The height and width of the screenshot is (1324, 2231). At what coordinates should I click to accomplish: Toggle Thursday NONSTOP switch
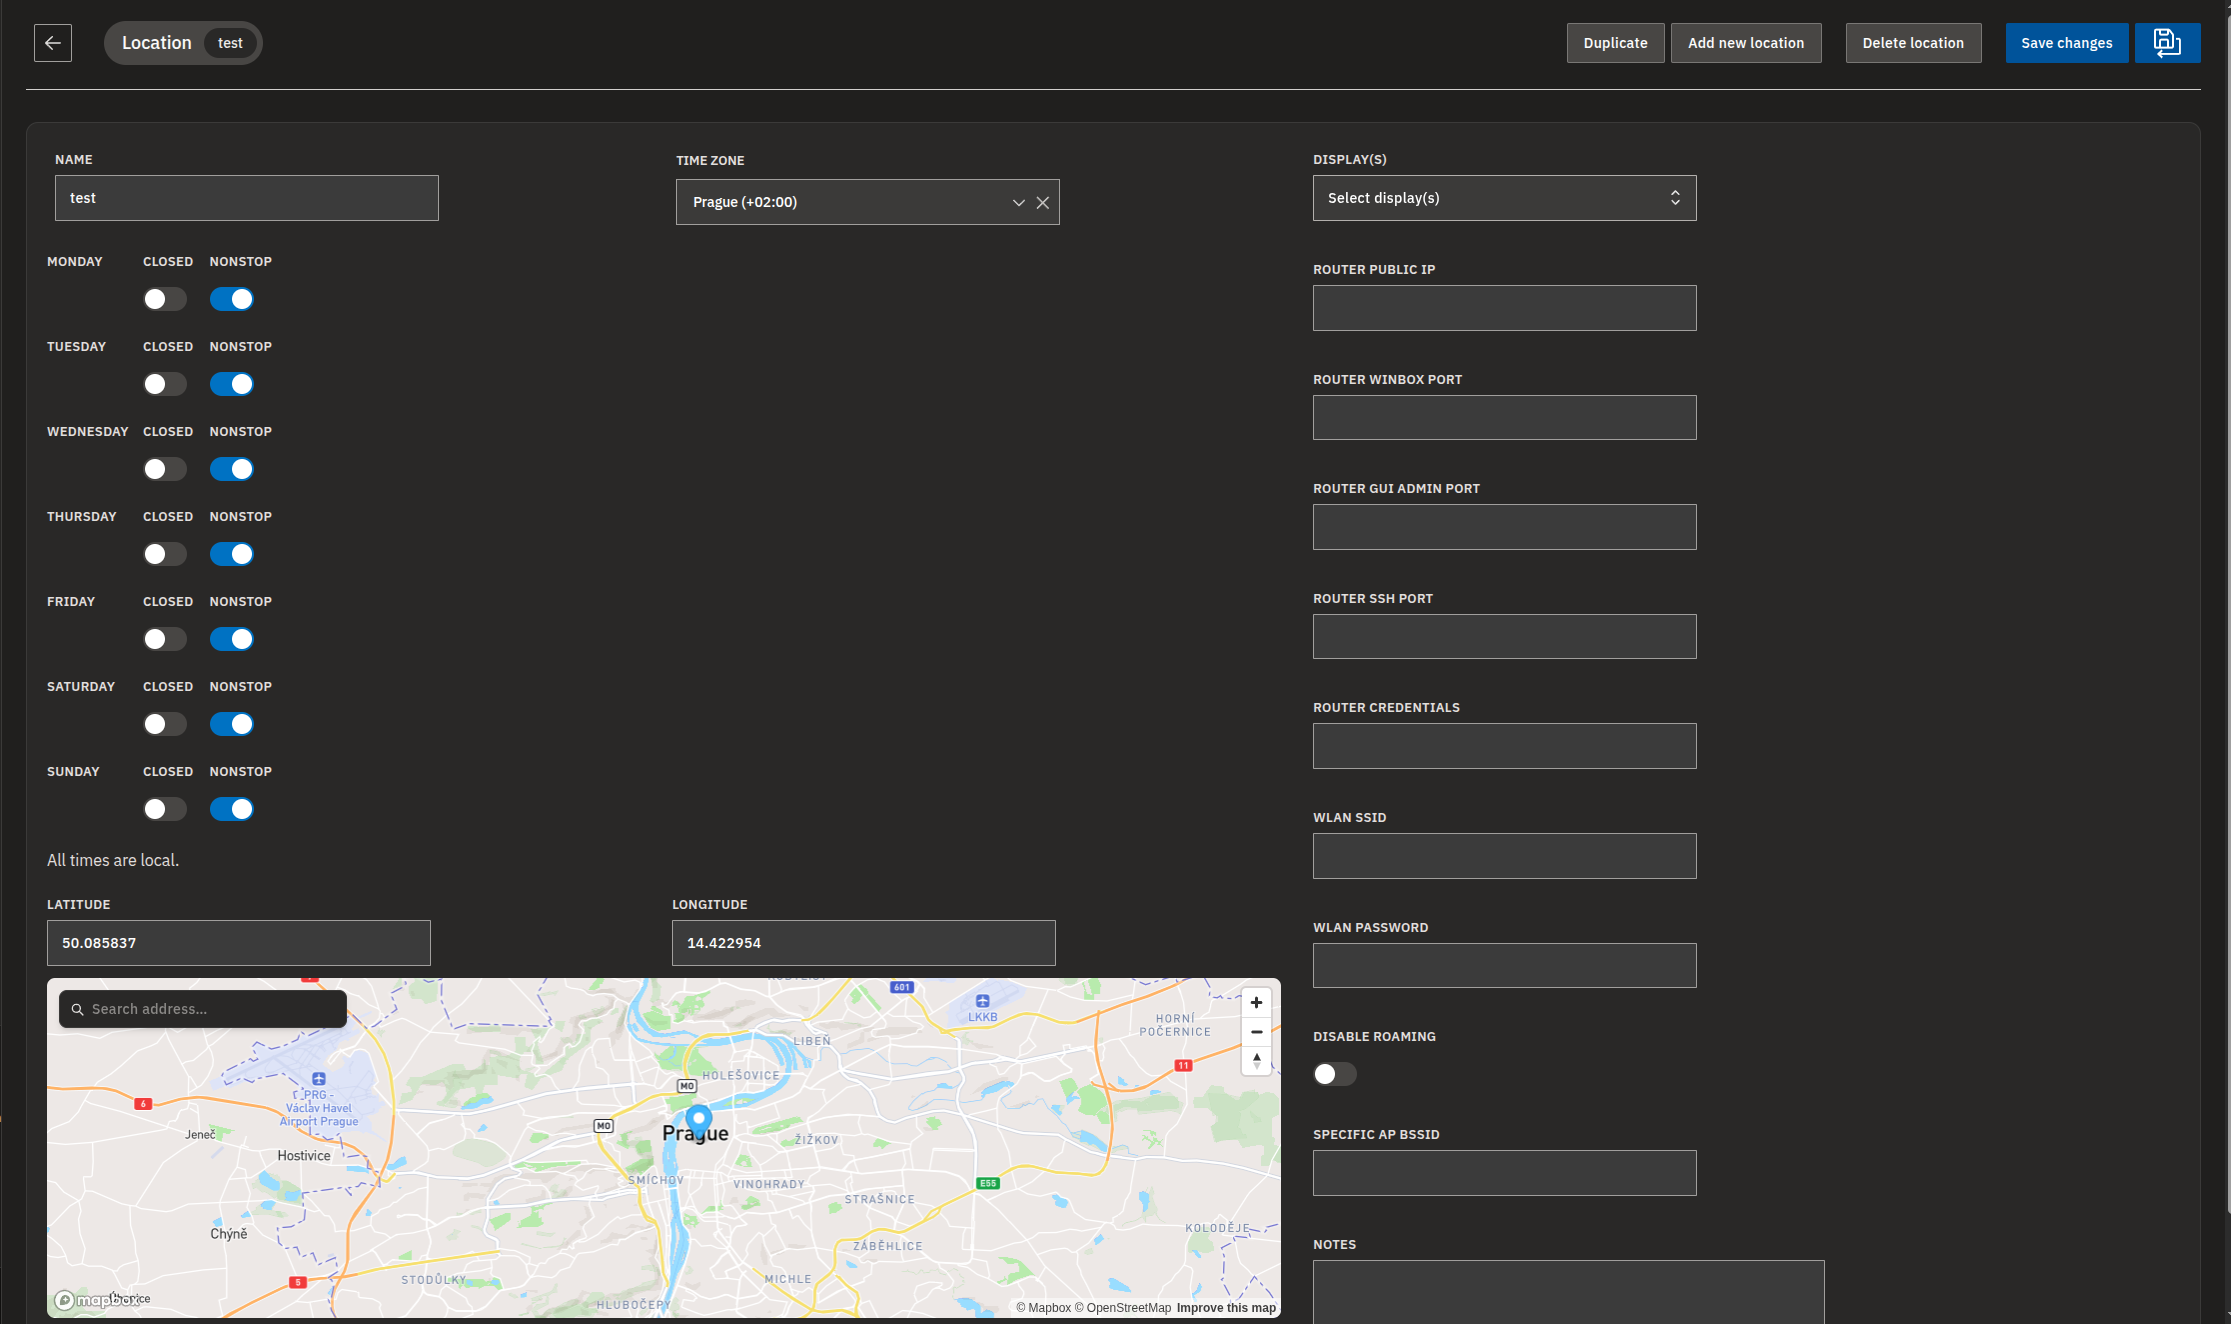[x=232, y=554]
